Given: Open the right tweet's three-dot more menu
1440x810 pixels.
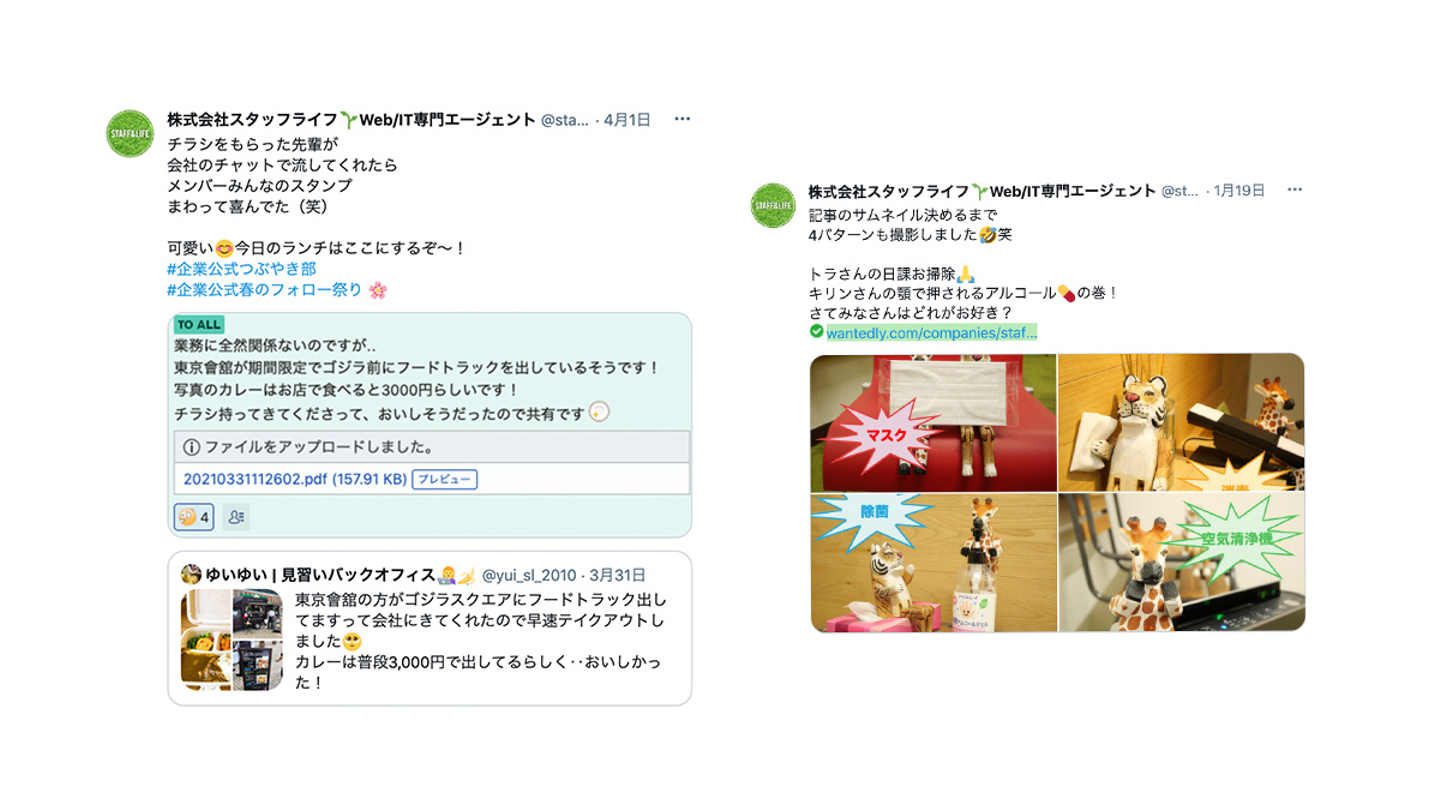Looking at the screenshot, I should click(1295, 190).
